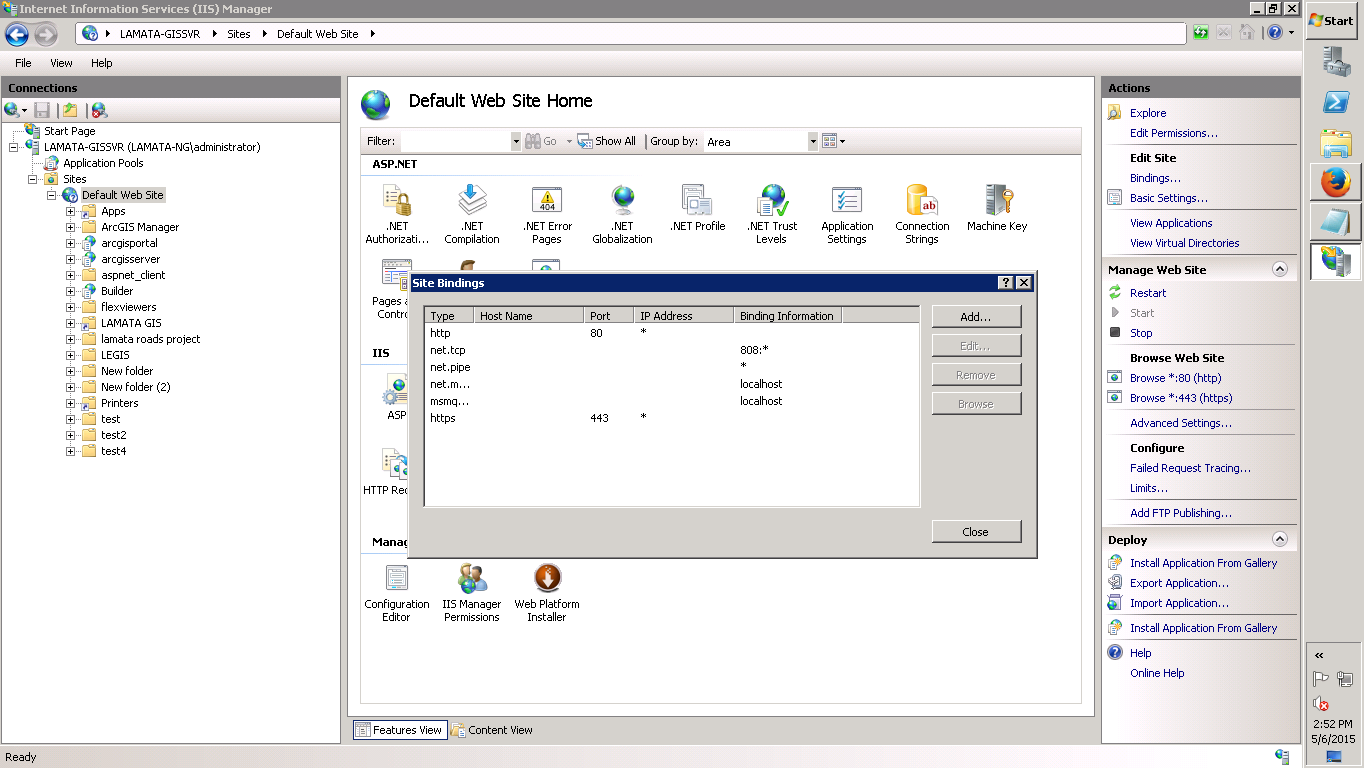Open the Help icon beside the address bar
The width and height of the screenshot is (1364, 768).
[1275, 33]
